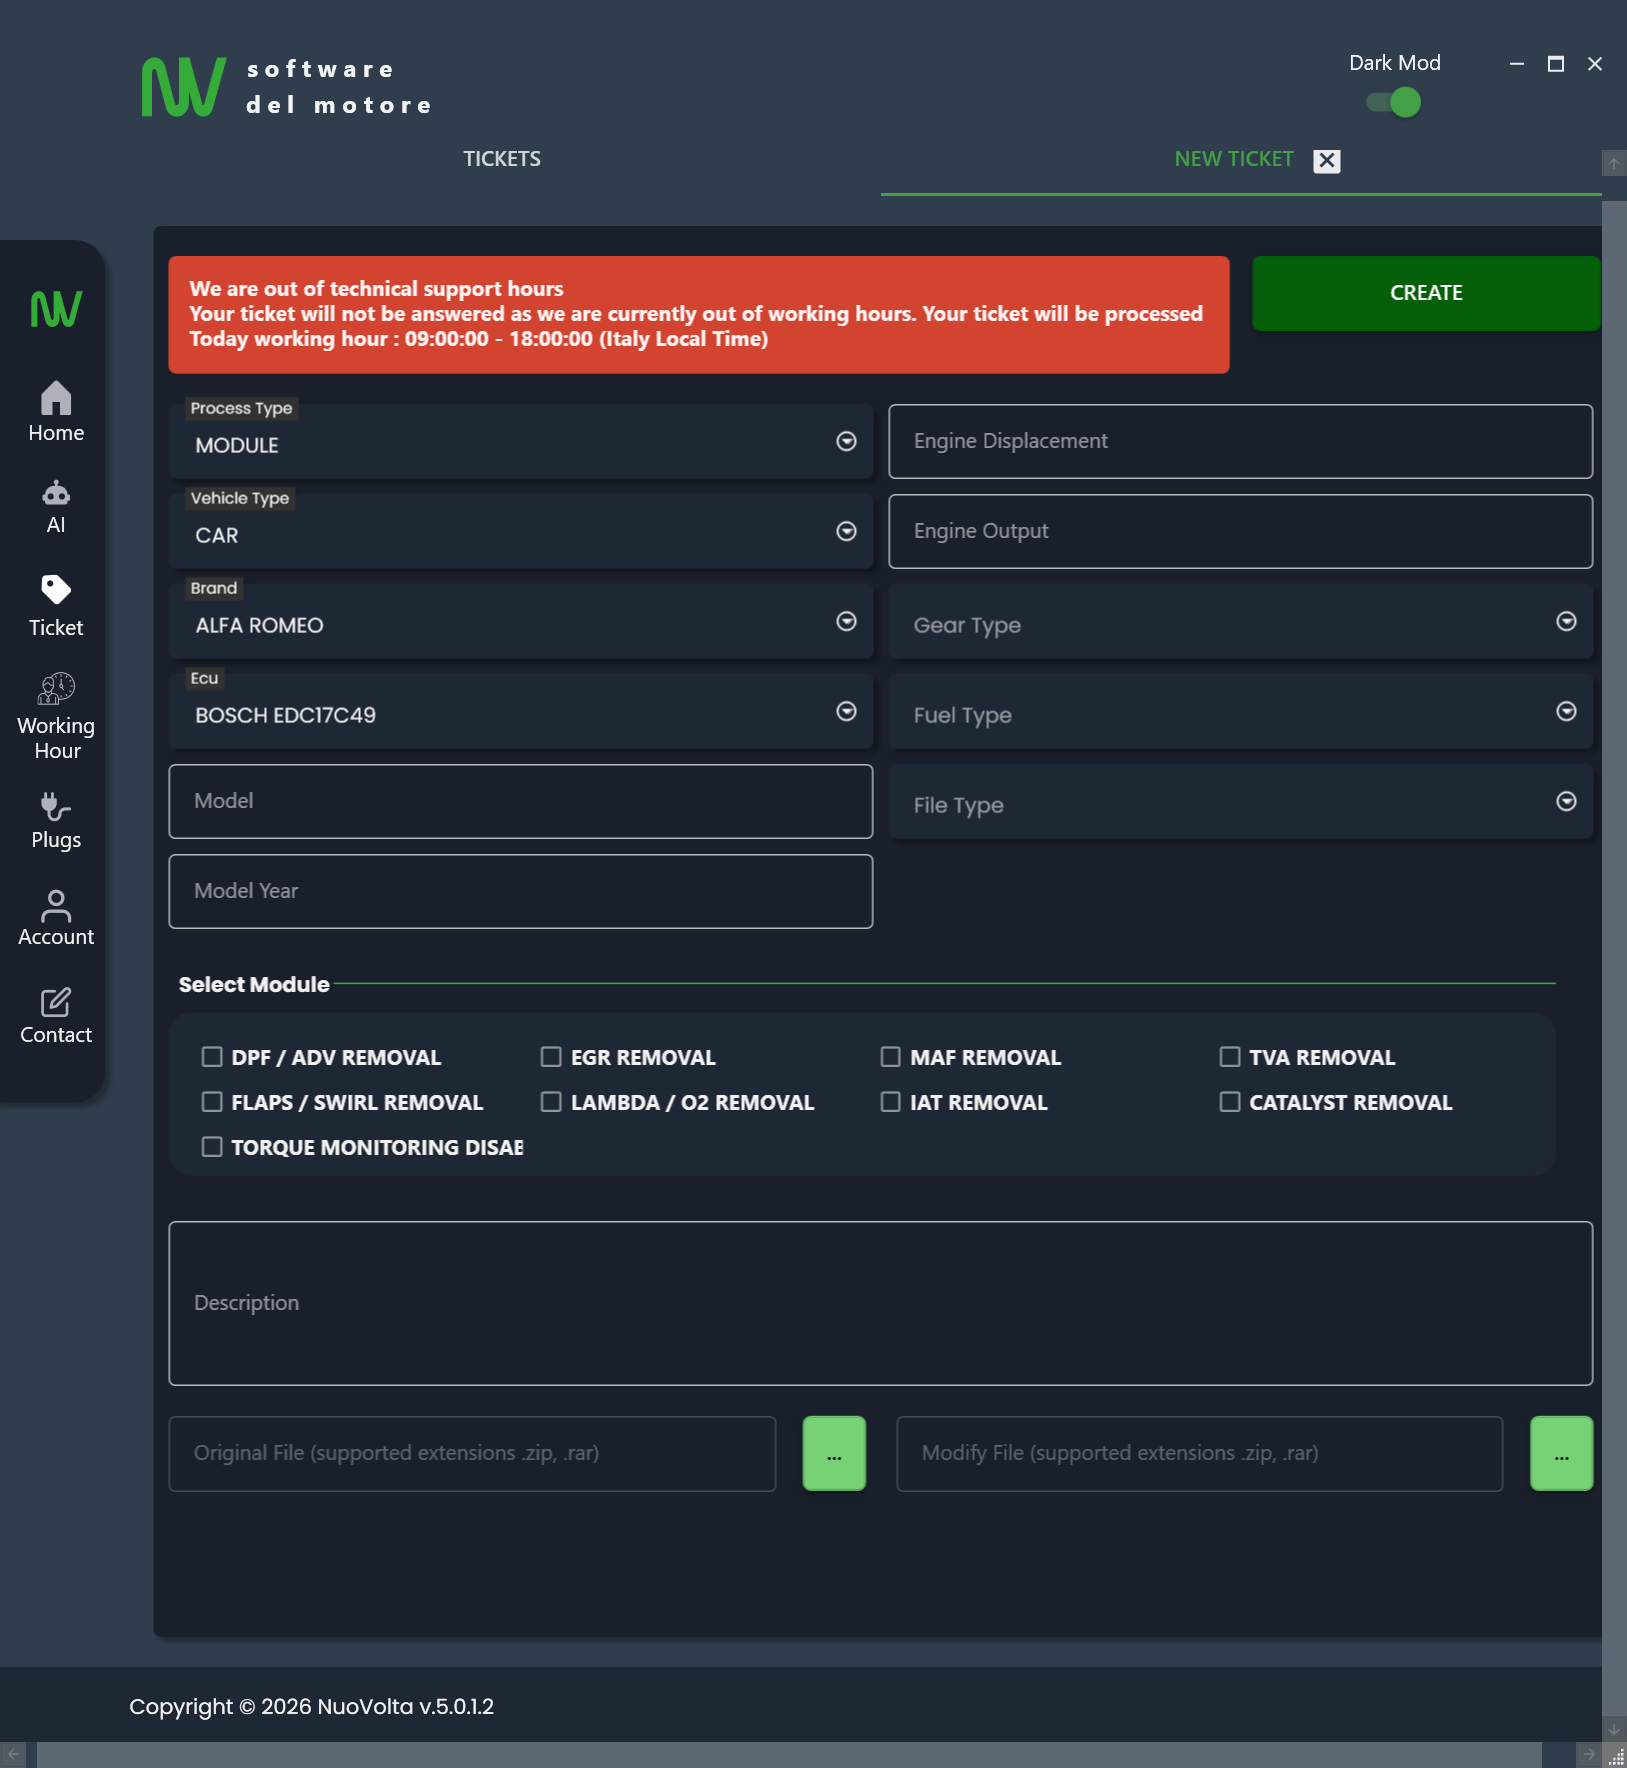The height and width of the screenshot is (1768, 1627).
Task: Open the Contact page from the sidebar
Action: 56,1013
